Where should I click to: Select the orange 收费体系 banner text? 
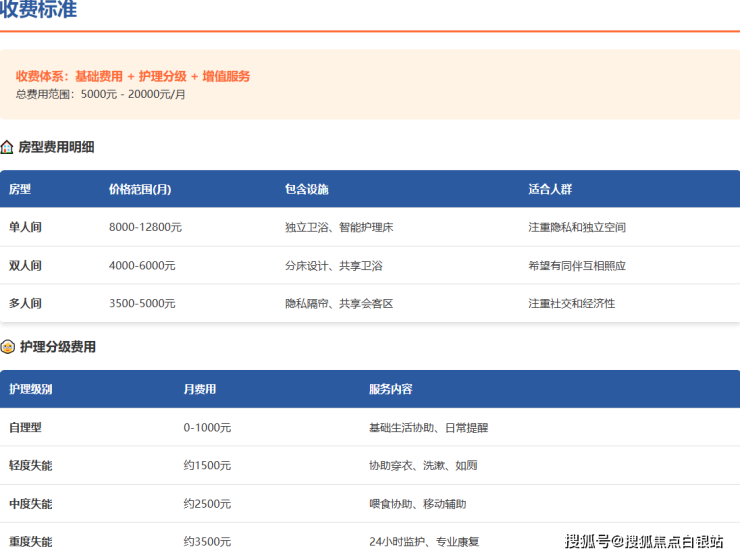133,76
